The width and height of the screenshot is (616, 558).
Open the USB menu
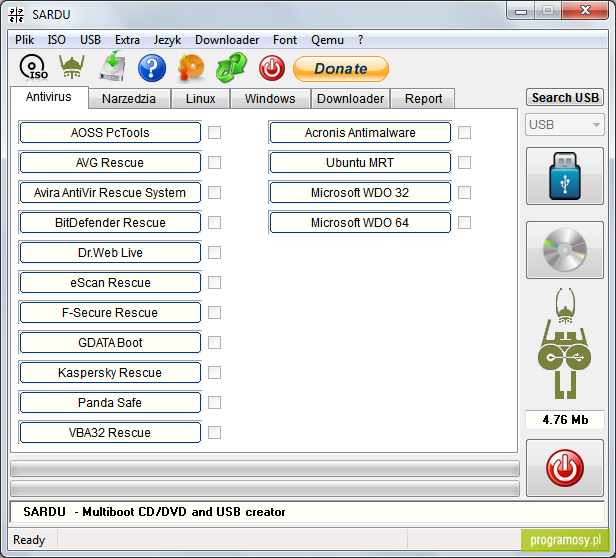click(90, 40)
